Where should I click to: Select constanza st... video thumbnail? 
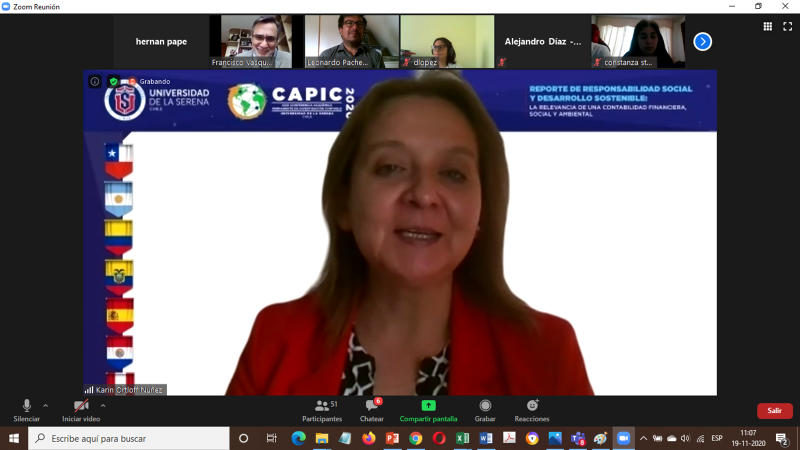[x=638, y=41]
